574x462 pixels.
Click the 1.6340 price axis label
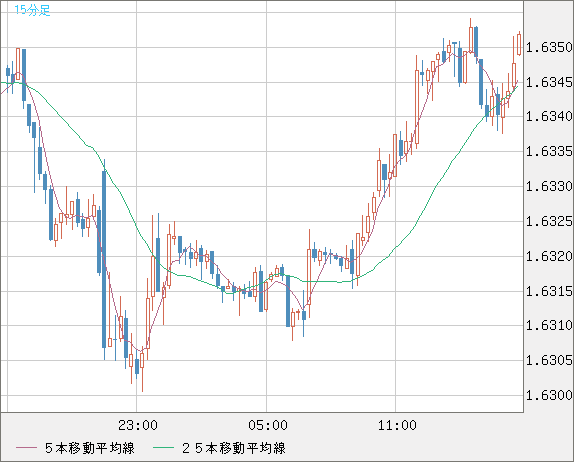[549, 116]
